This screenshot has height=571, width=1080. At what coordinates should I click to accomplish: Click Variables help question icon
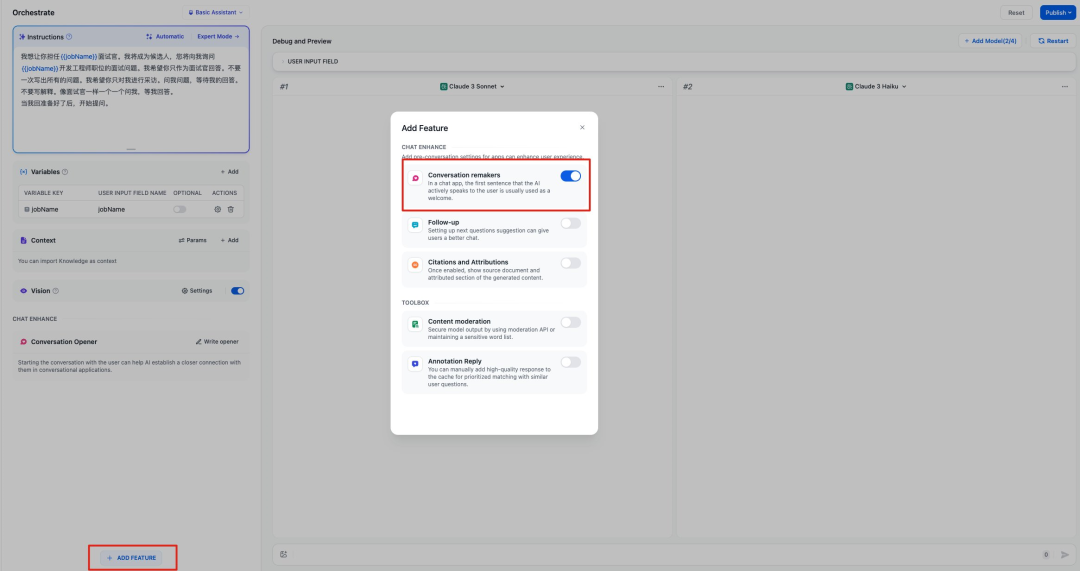point(65,172)
